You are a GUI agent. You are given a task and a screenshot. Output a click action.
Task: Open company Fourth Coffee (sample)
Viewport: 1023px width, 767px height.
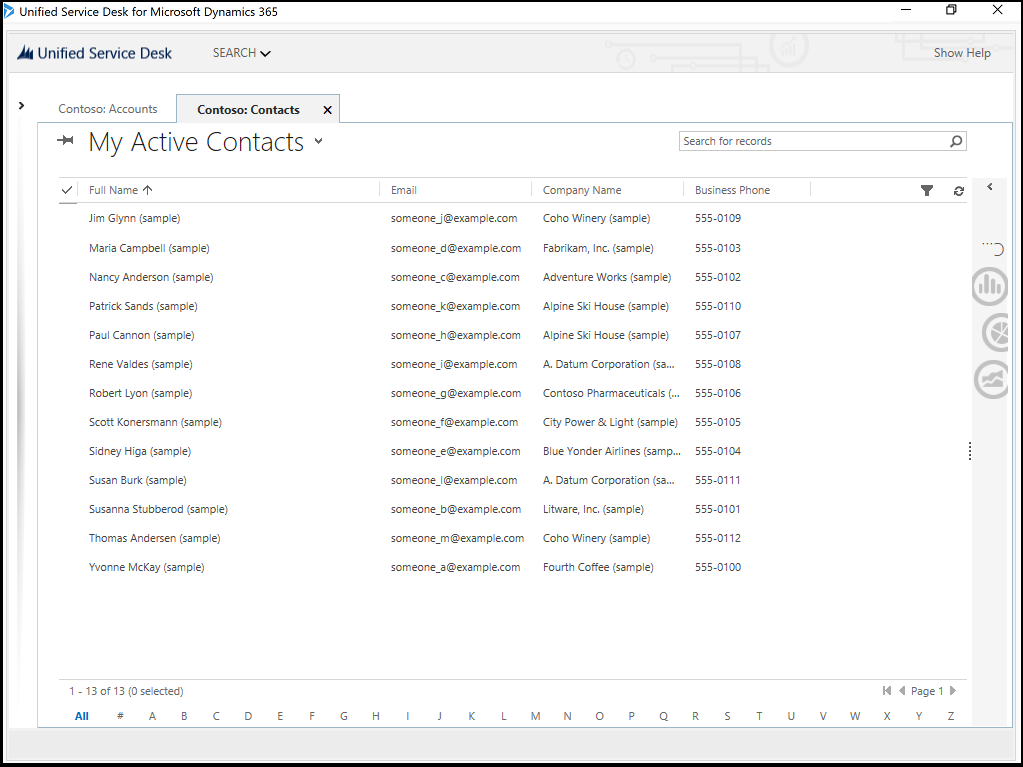click(598, 567)
